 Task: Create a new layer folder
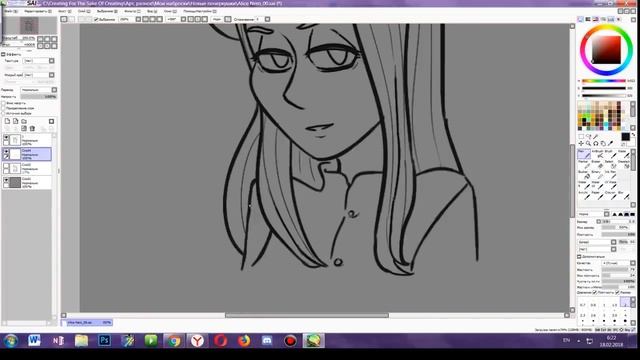[24, 121]
